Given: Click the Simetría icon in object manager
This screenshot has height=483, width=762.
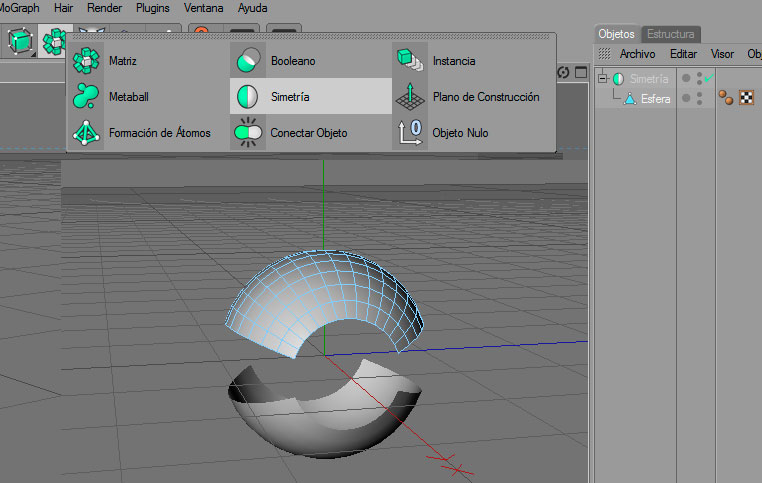Looking at the screenshot, I should coord(618,78).
